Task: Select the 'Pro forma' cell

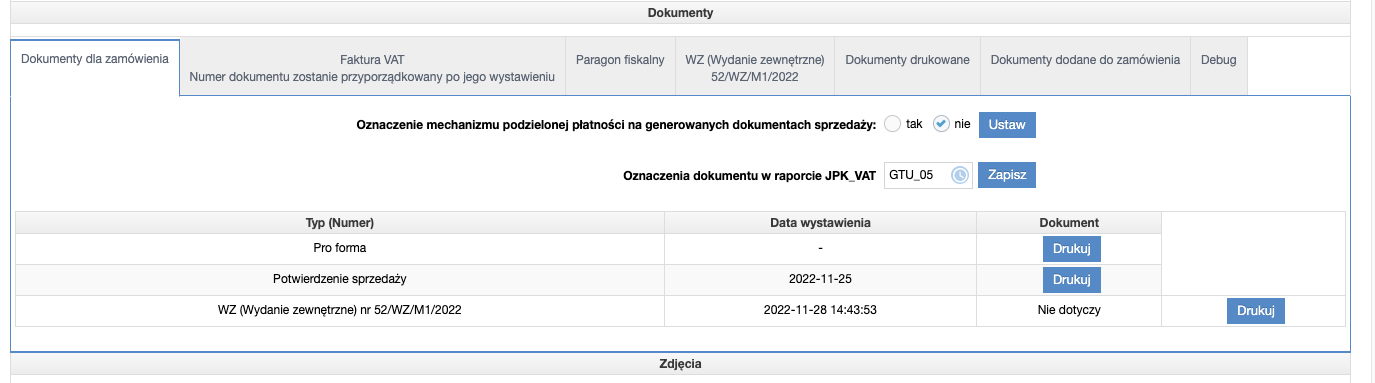Action: coord(340,249)
